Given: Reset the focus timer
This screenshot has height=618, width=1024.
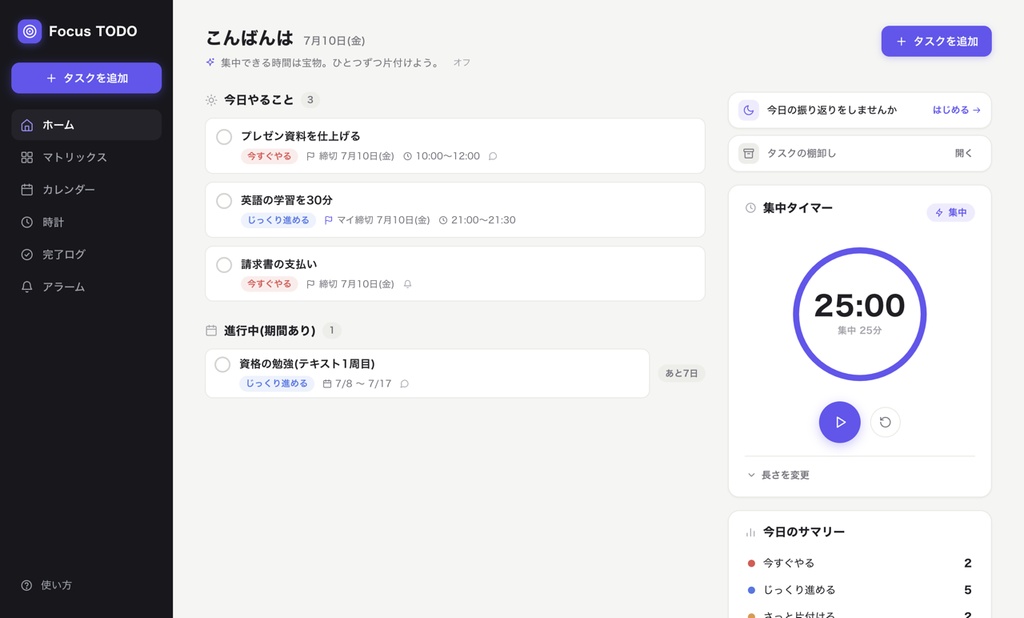Looking at the screenshot, I should pyautogui.click(x=885, y=422).
